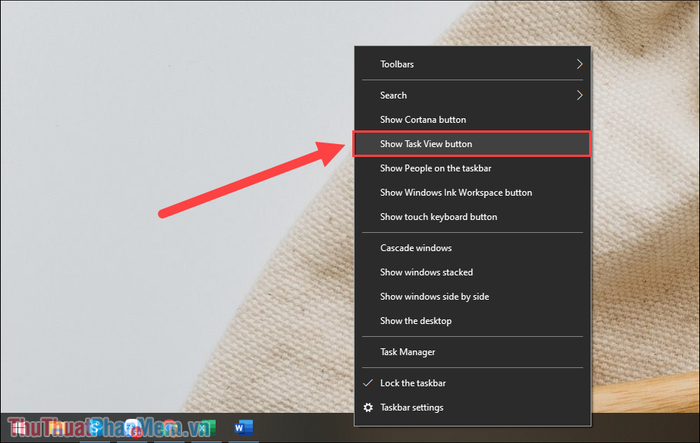Open Task Manager from the menu
The image size is (700, 443).
point(473,352)
